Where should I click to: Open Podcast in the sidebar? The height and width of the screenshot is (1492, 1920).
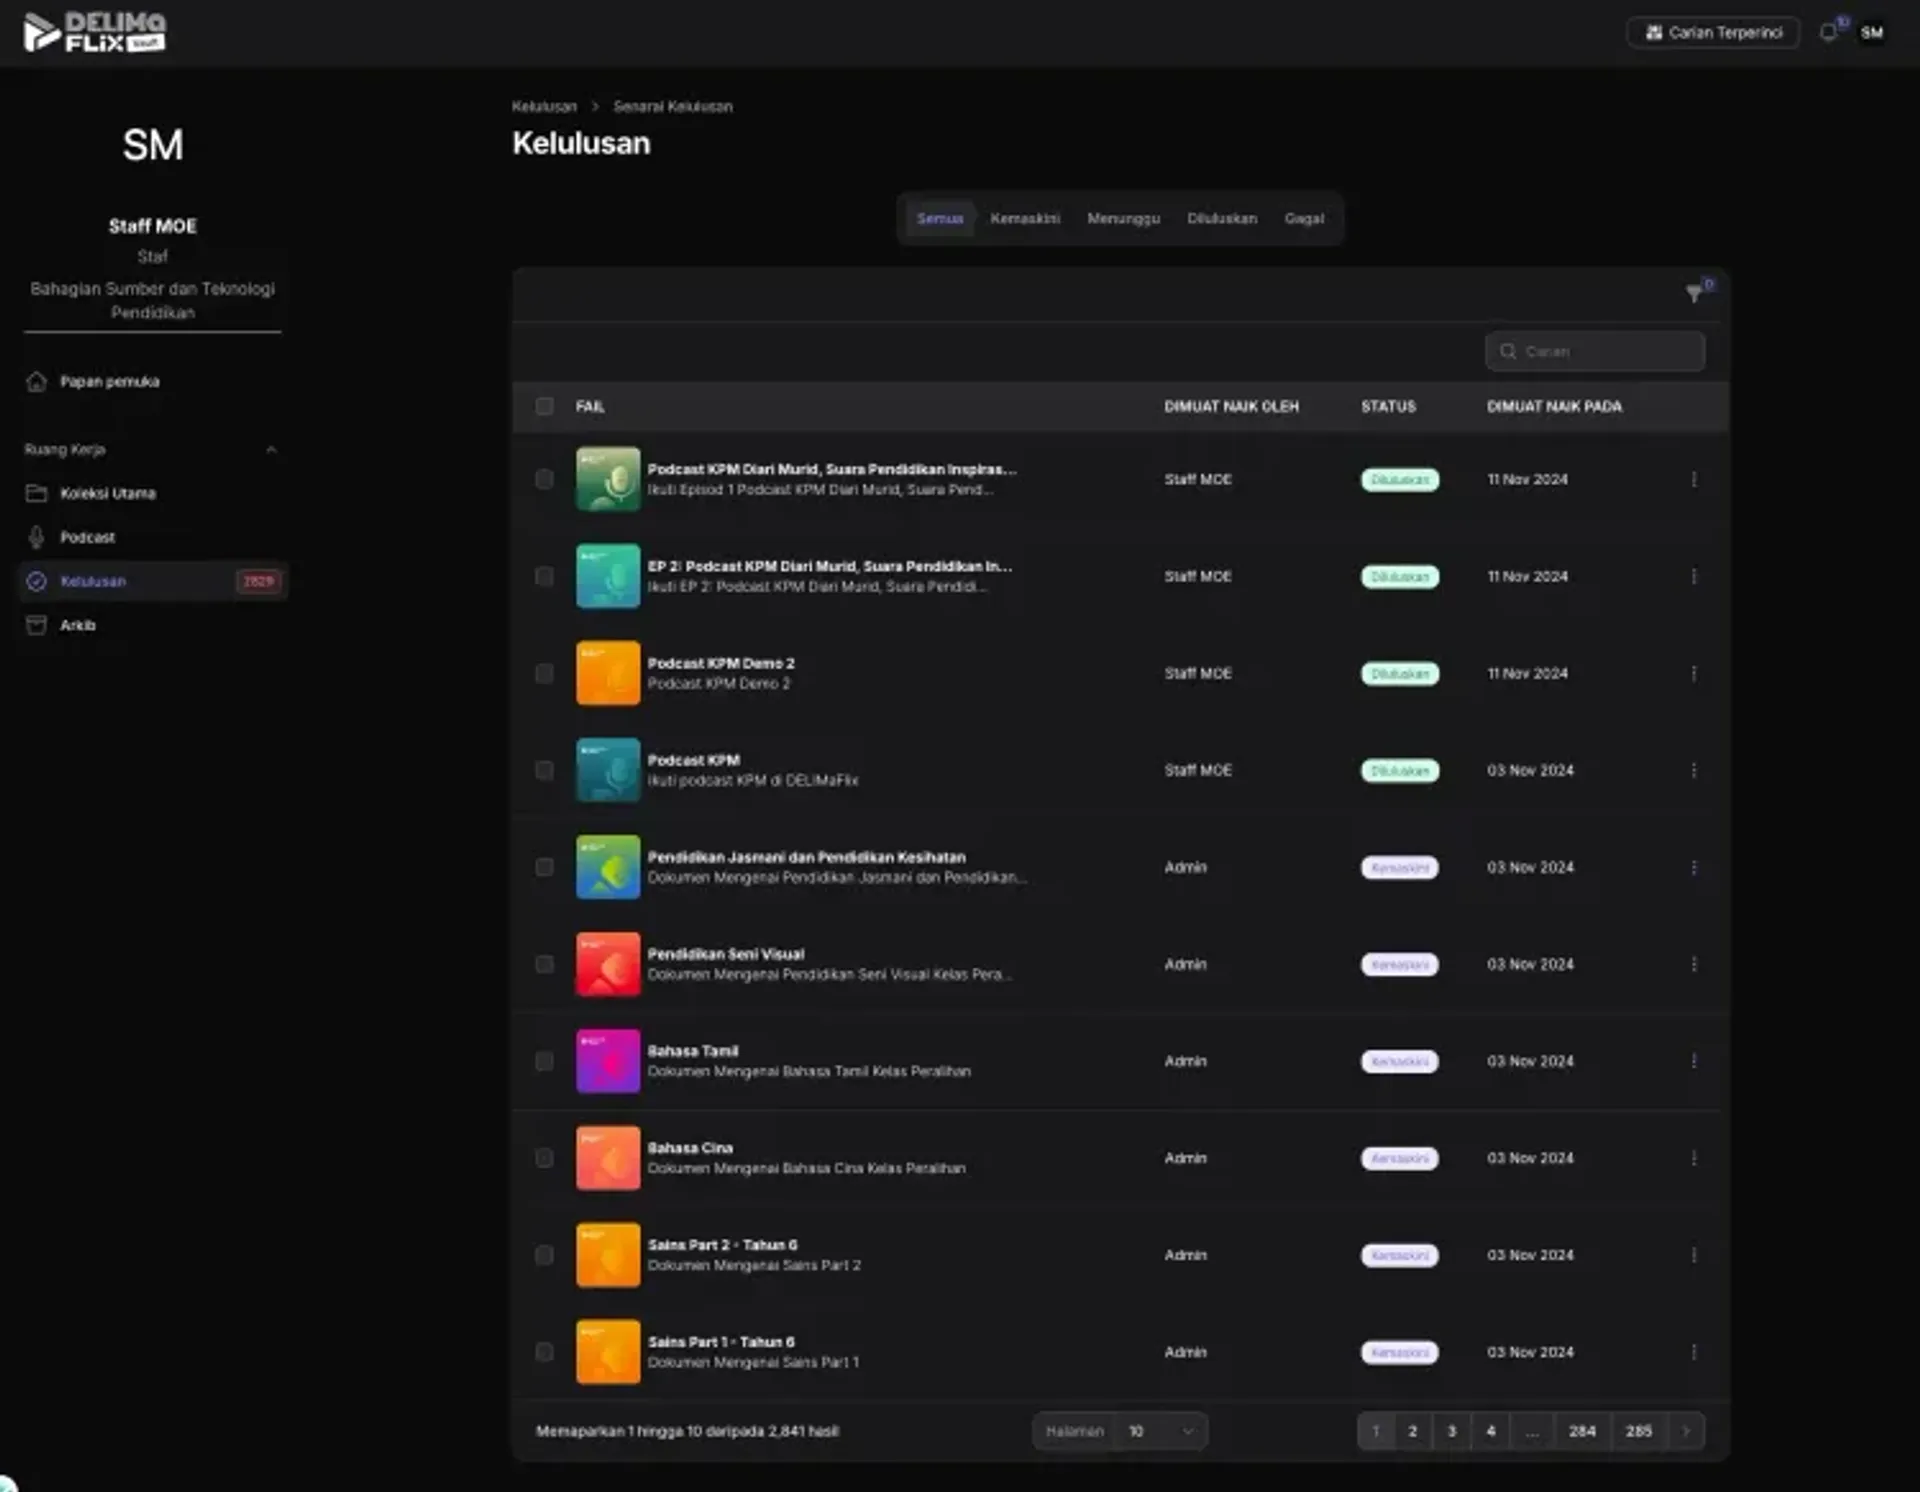coord(152,537)
